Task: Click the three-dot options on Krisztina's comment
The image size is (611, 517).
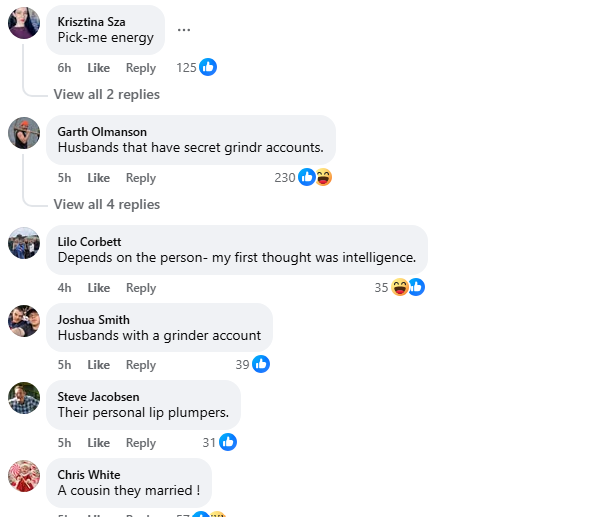Action: pyautogui.click(x=184, y=30)
